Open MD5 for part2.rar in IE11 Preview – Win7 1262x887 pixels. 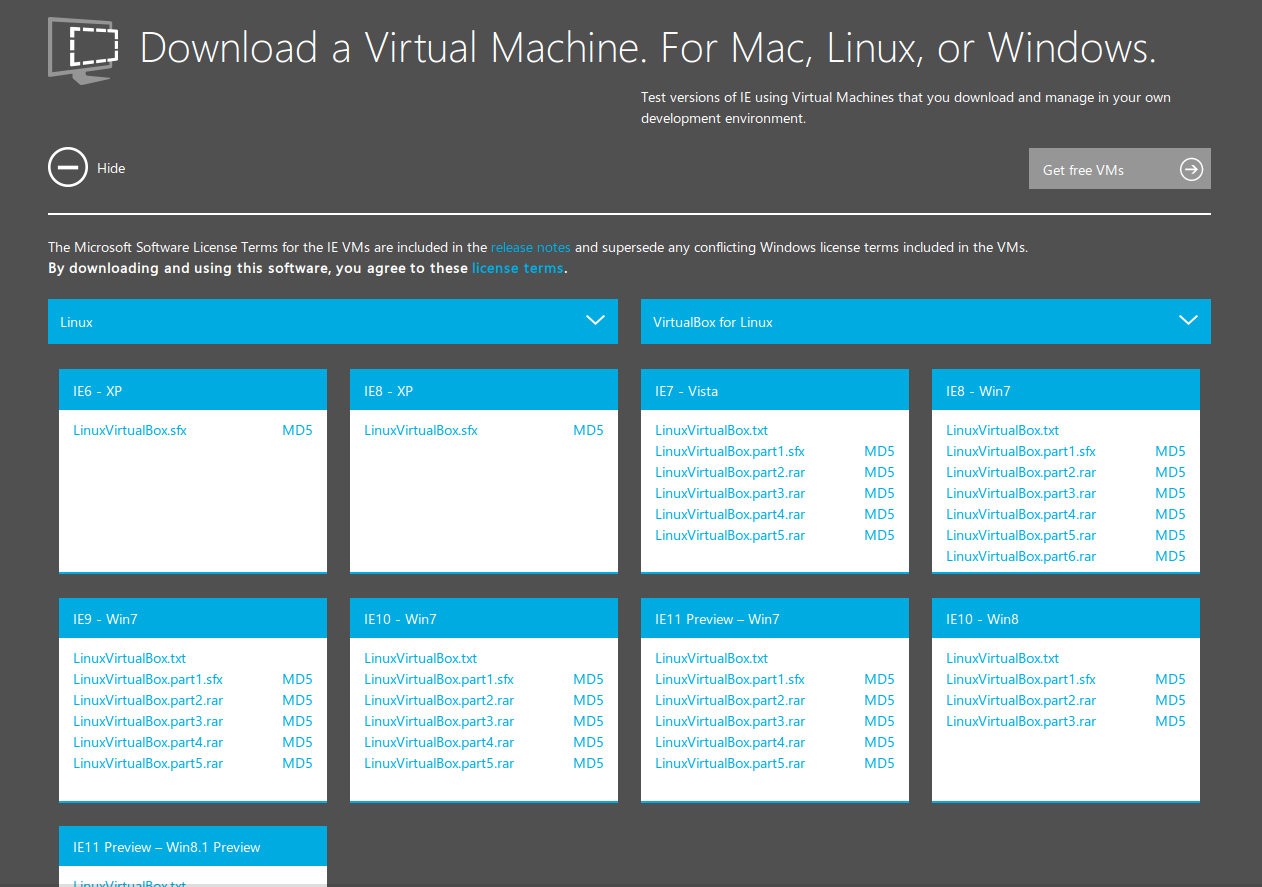pos(879,700)
